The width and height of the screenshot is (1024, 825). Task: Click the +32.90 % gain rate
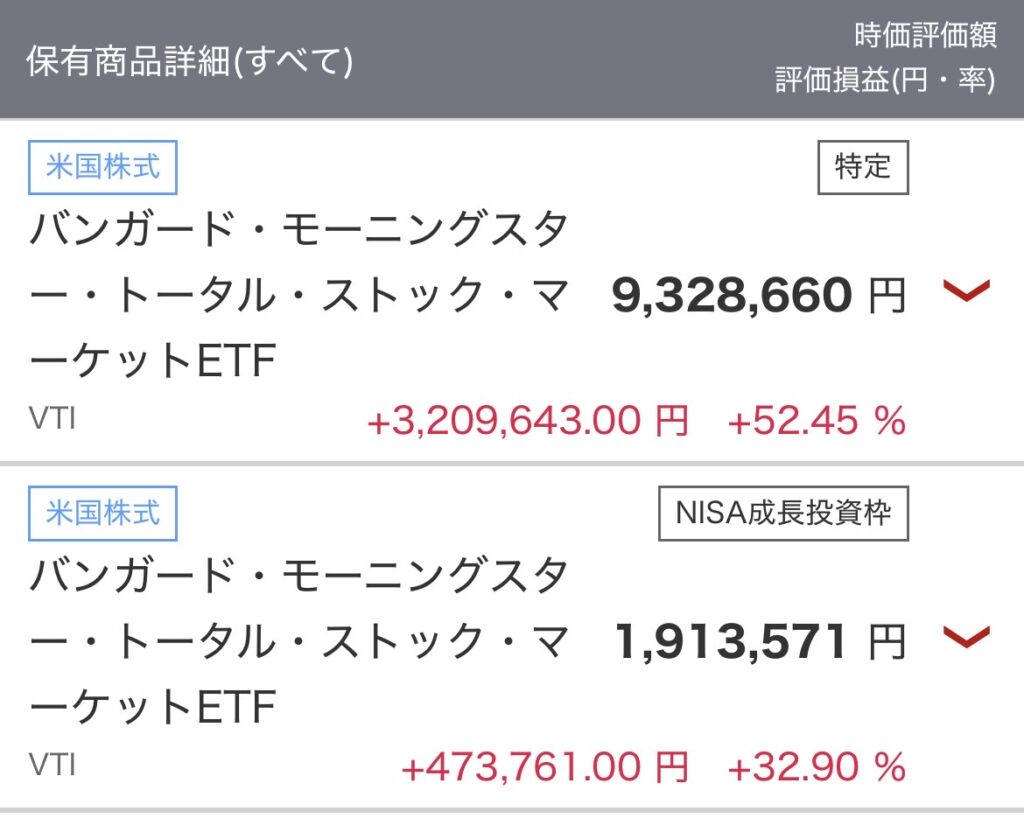[x=816, y=766]
